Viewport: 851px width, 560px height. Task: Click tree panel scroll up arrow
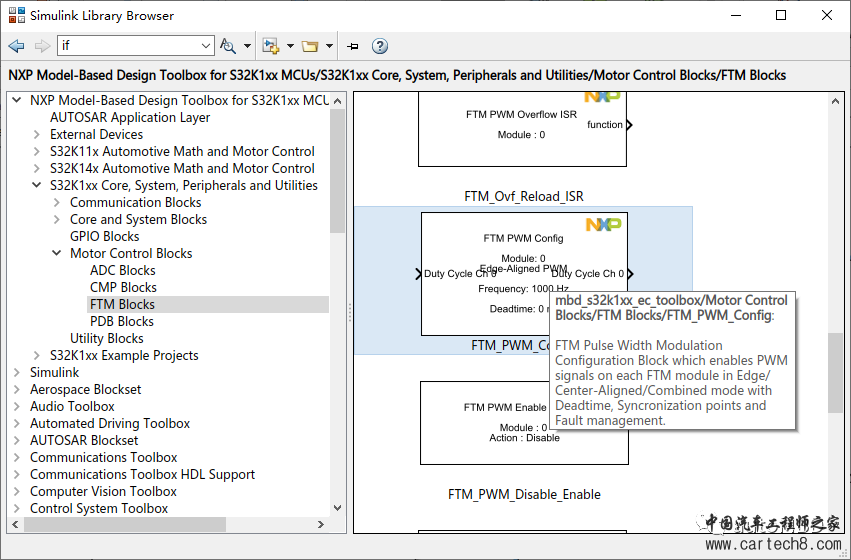click(x=338, y=101)
